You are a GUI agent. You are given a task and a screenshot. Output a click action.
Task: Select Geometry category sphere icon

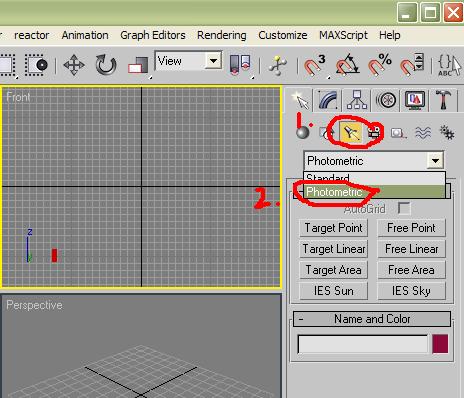pyautogui.click(x=303, y=132)
